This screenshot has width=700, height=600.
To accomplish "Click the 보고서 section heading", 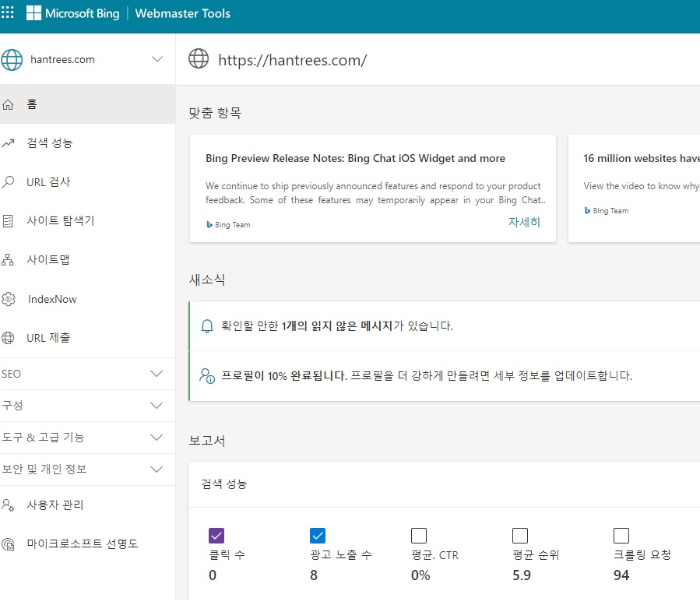I will (207, 441).
